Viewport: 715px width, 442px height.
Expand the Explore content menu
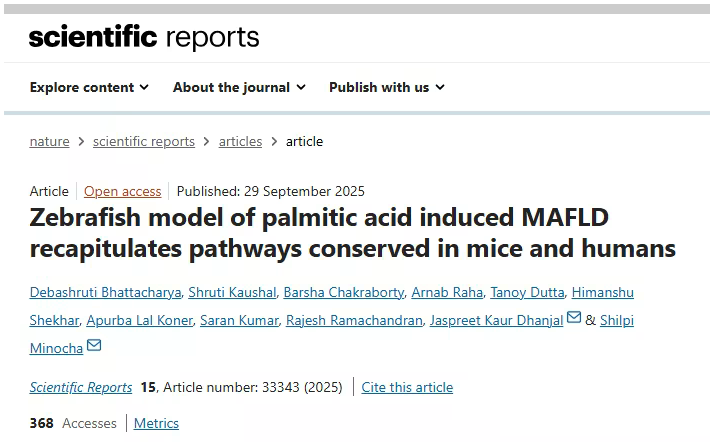[x=89, y=87]
